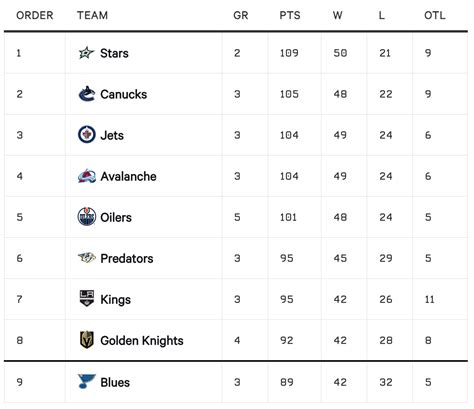Sort by the PTS column header
Image resolution: width=474 pixels, height=409 pixels.
click(290, 15)
